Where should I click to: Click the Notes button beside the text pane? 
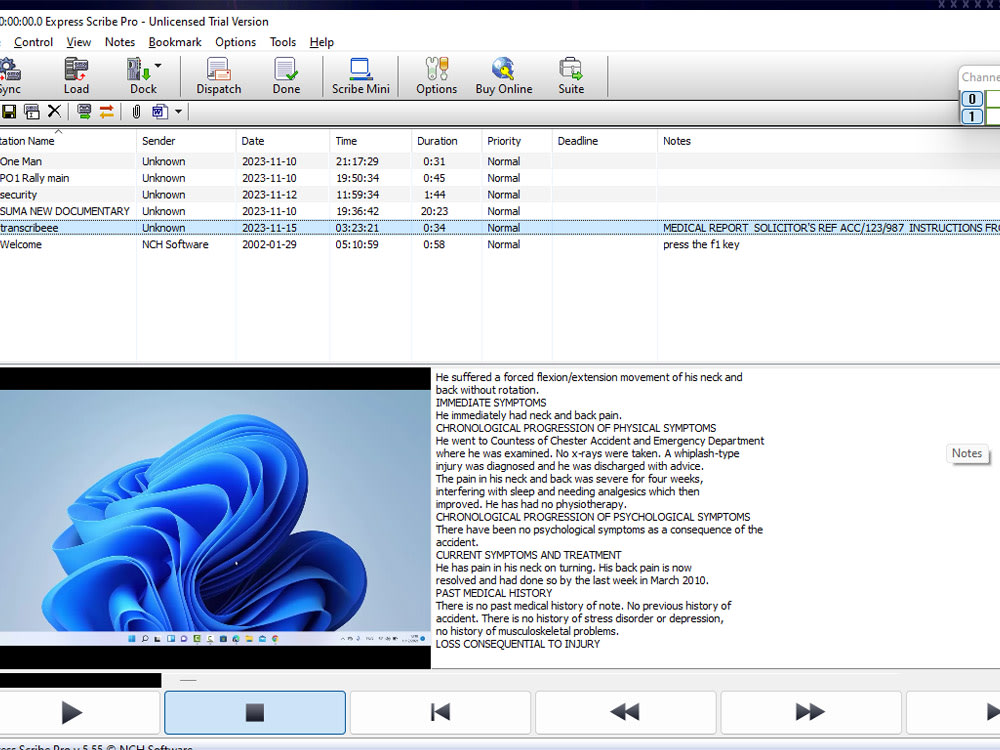point(967,453)
